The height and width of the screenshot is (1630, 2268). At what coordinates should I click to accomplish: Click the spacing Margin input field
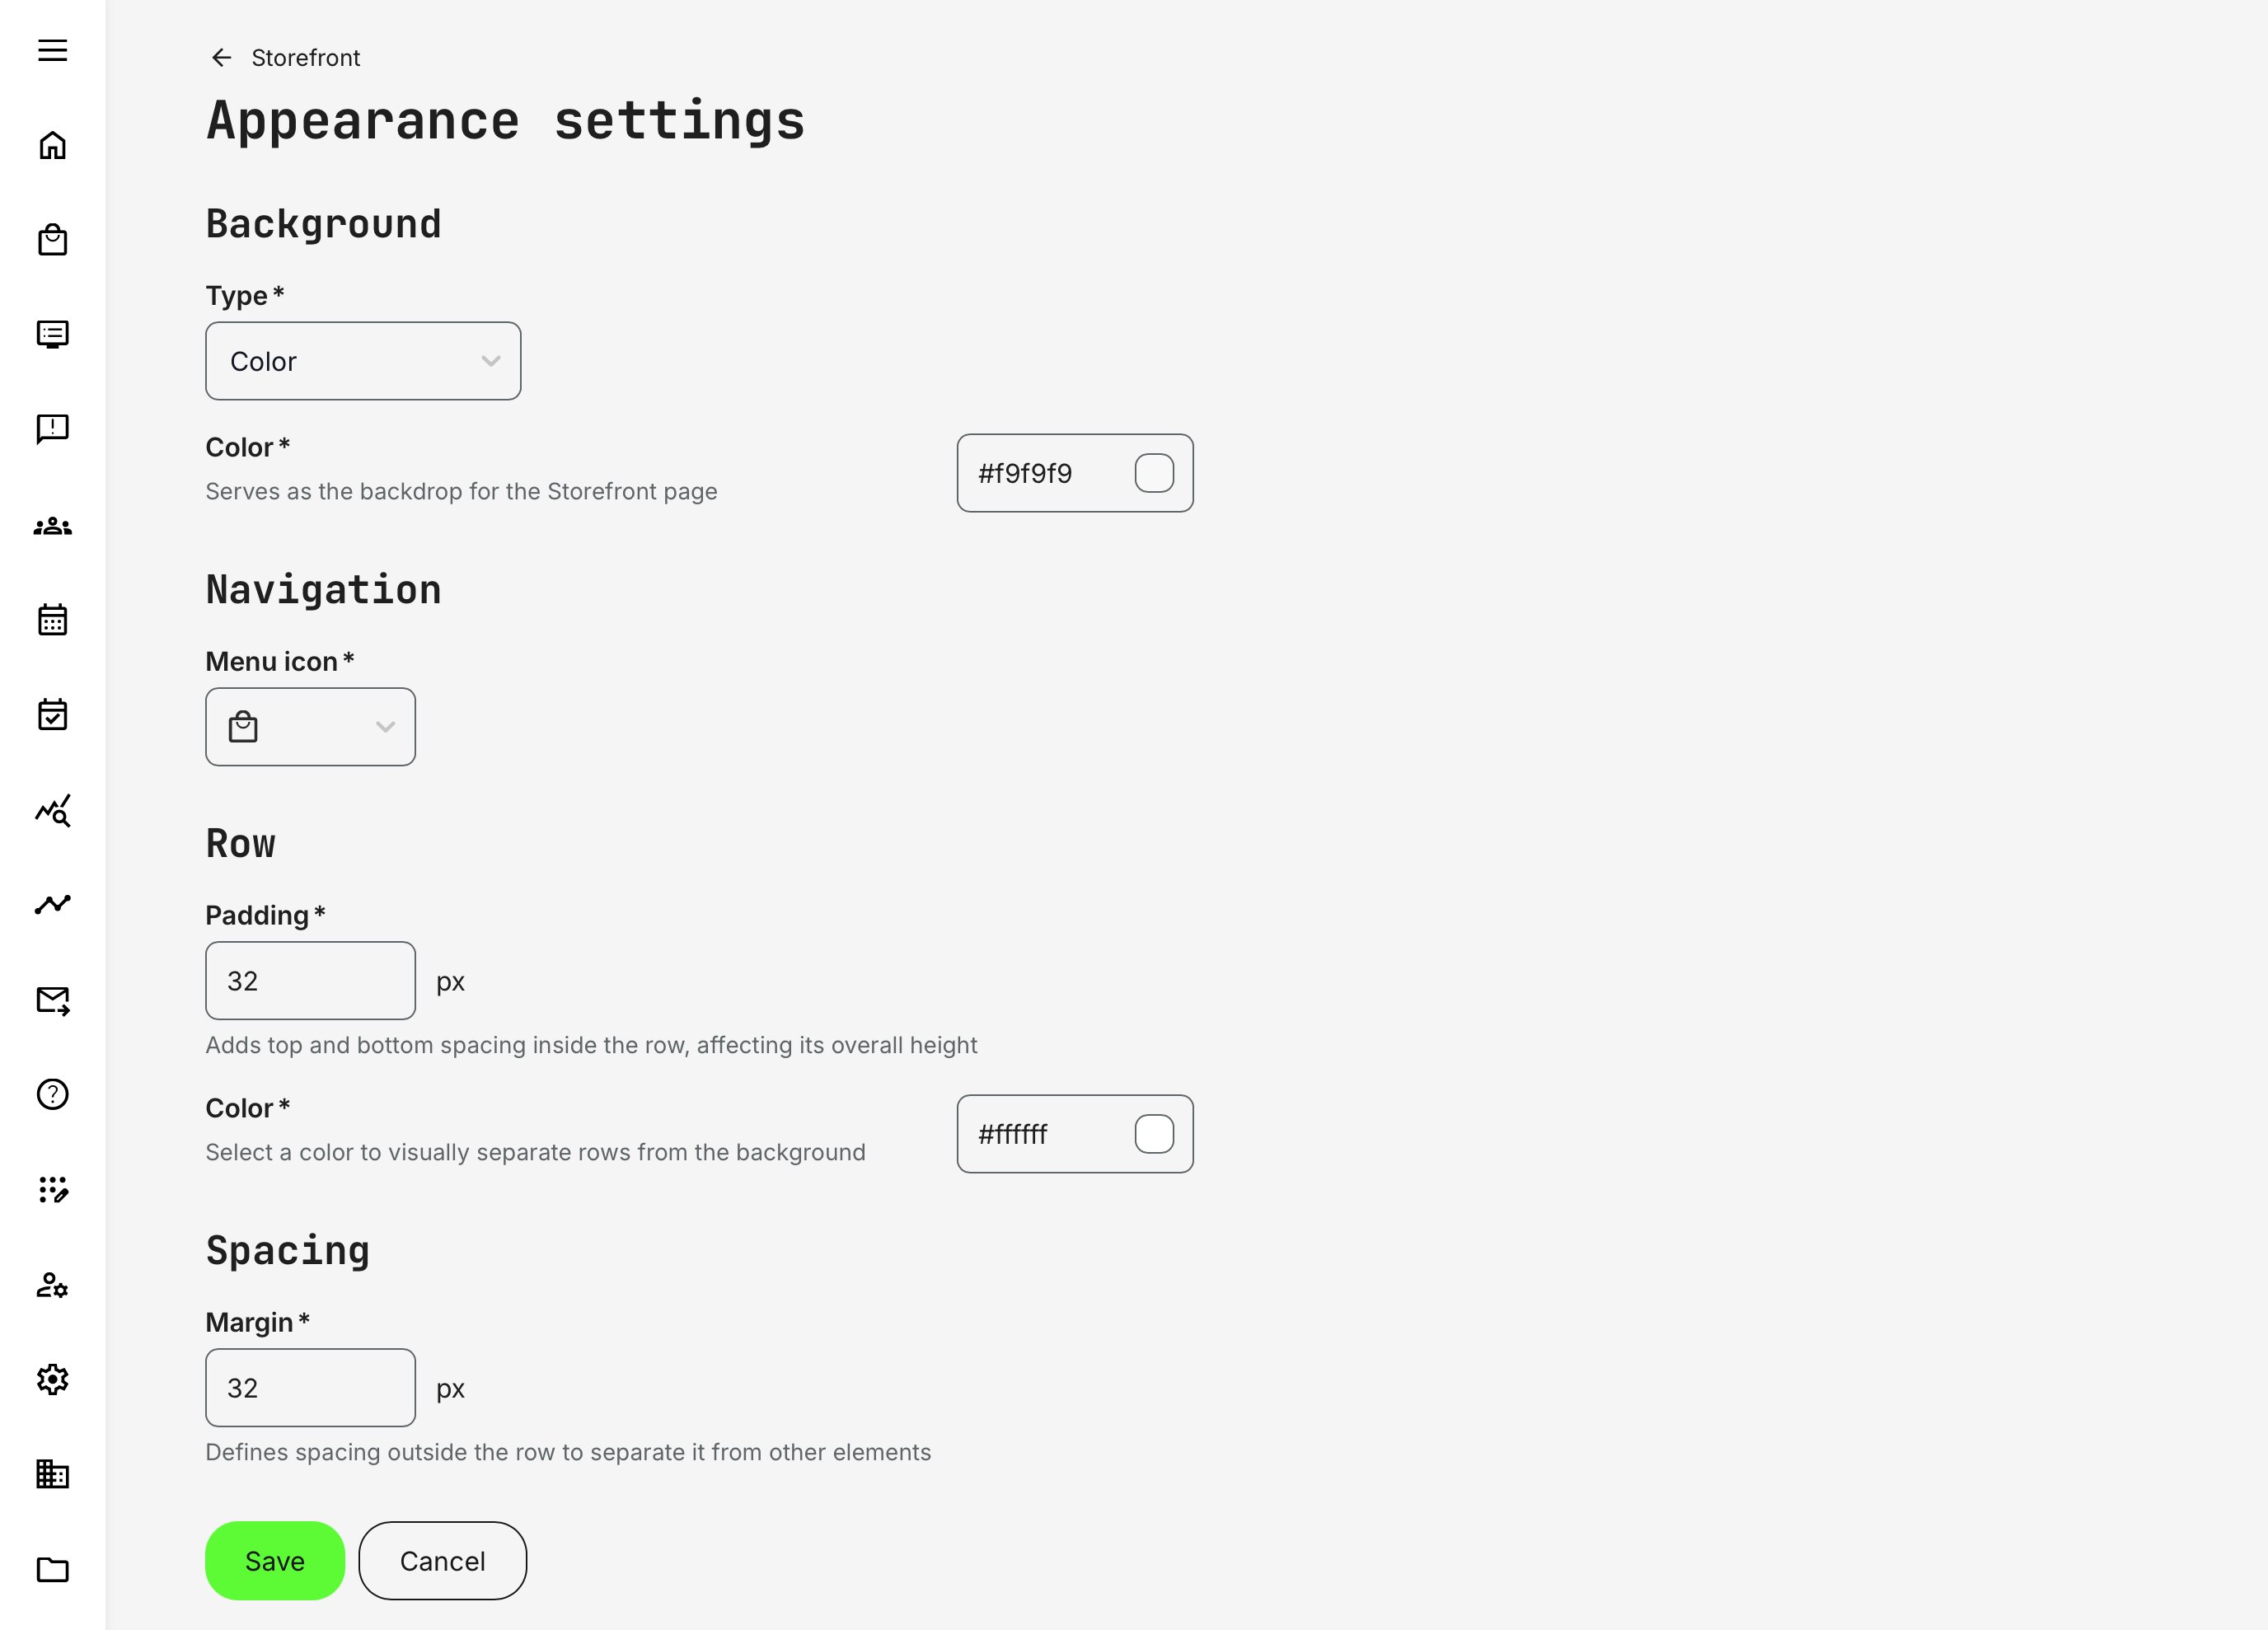(x=310, y=1388)
